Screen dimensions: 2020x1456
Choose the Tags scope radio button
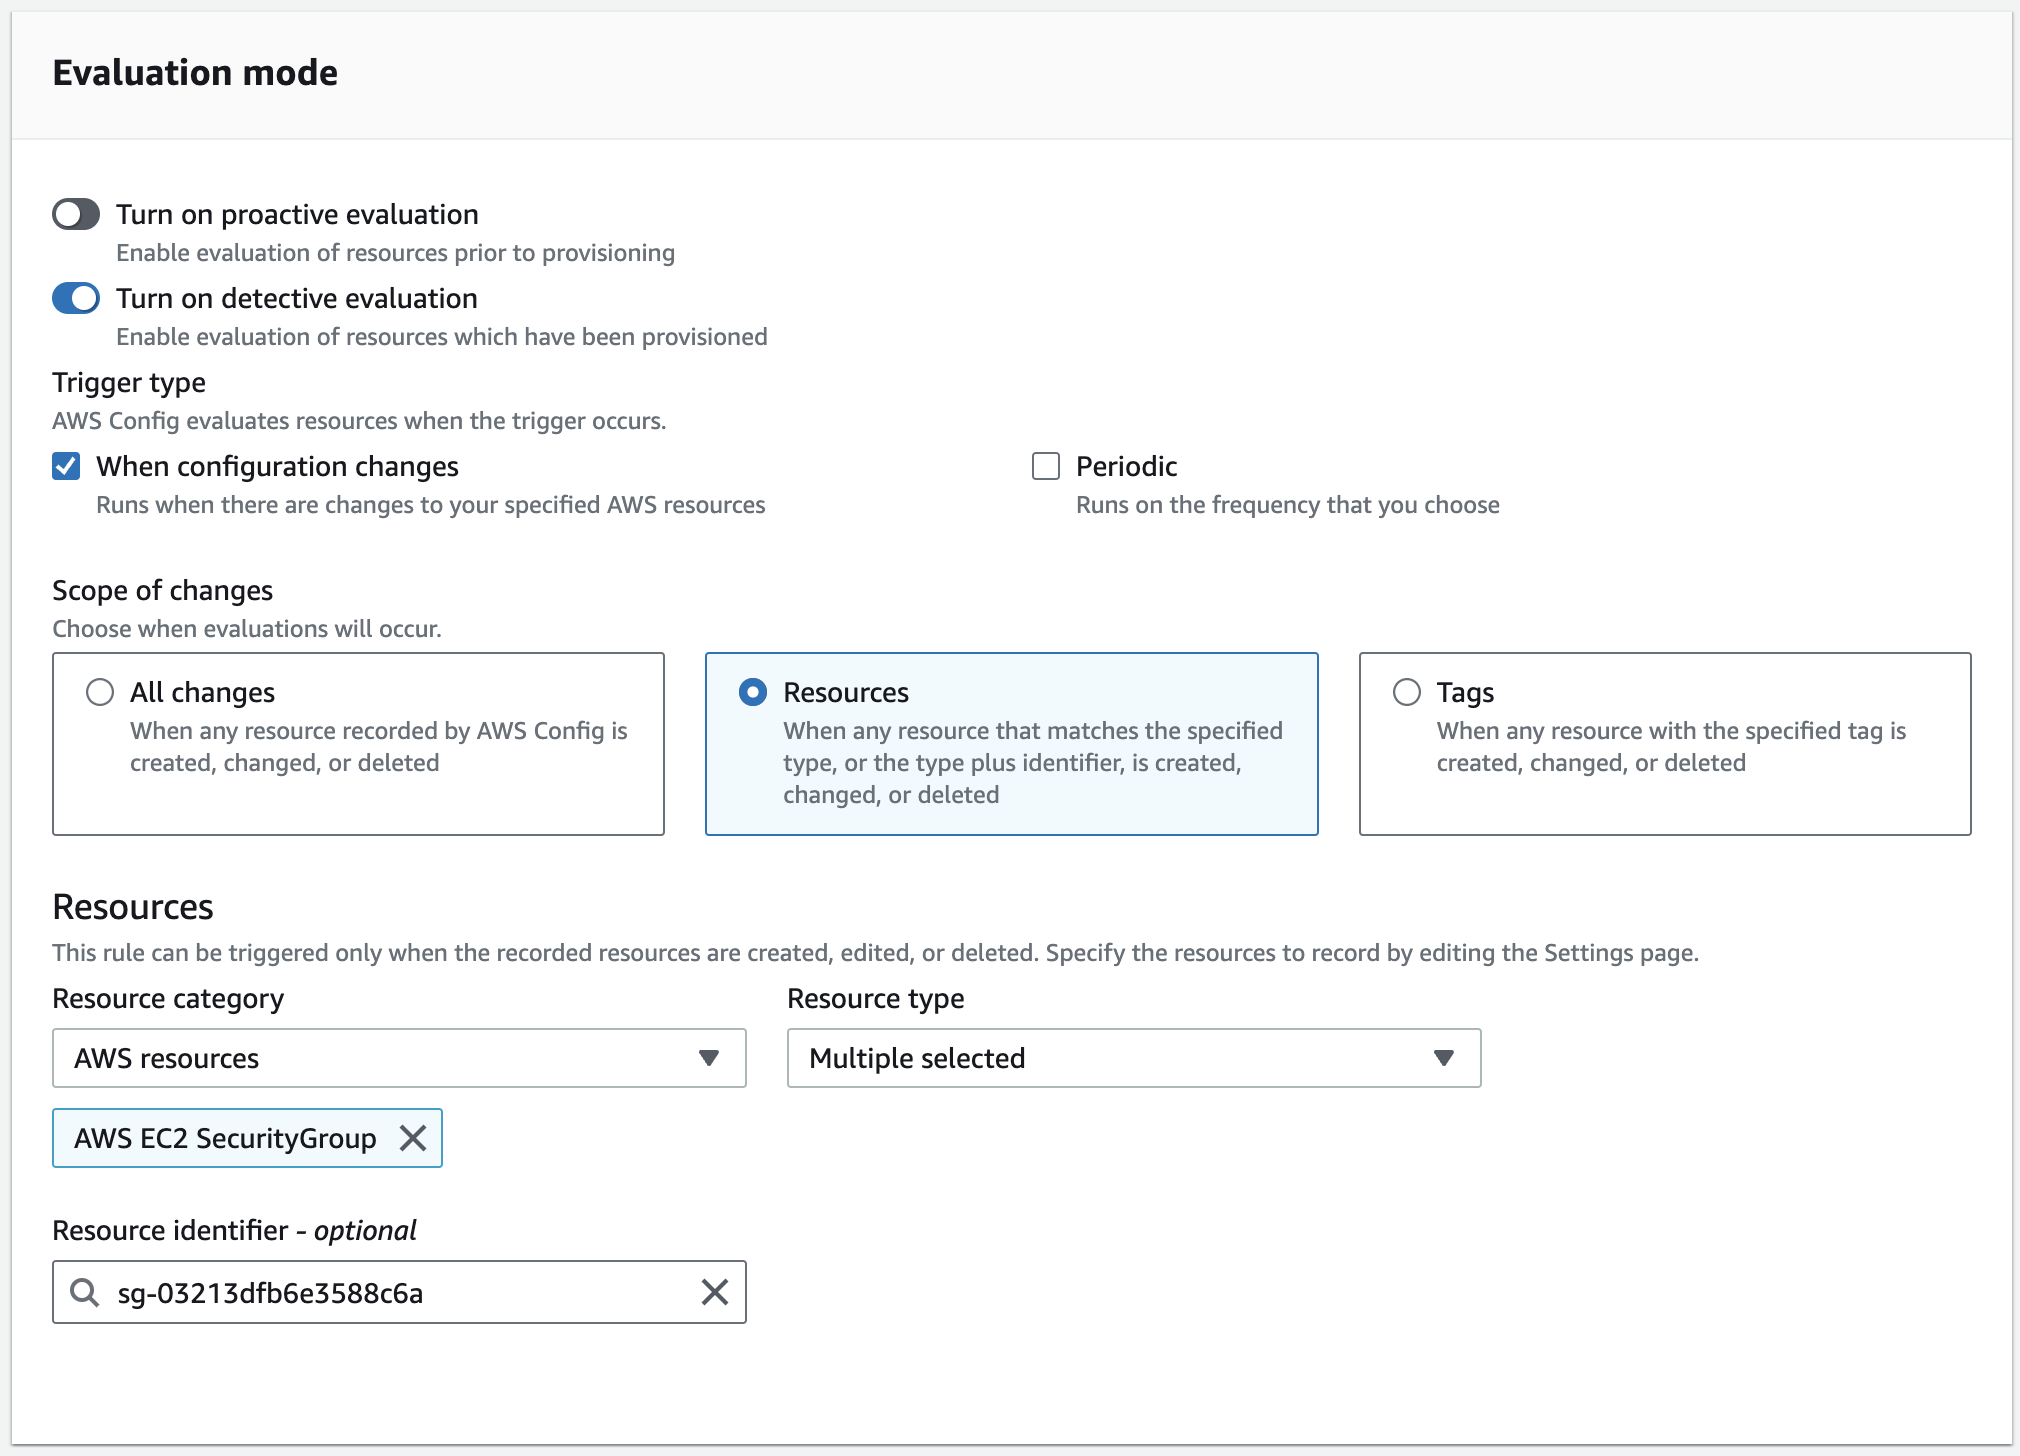(1407, 692)
